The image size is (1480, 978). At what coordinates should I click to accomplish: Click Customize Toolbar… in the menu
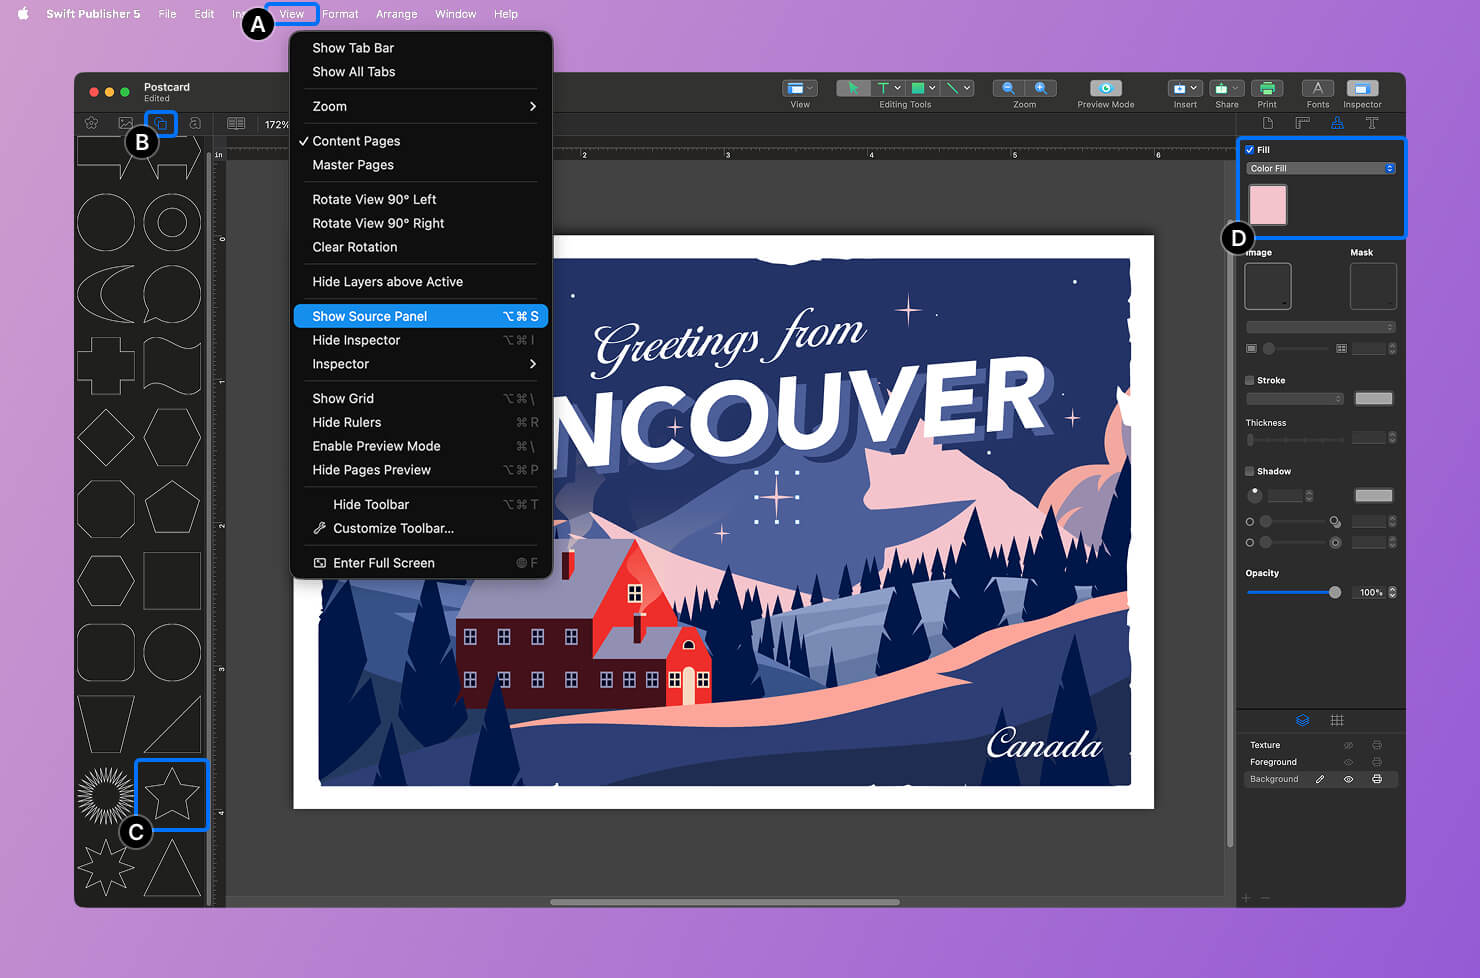coord(393,528)
